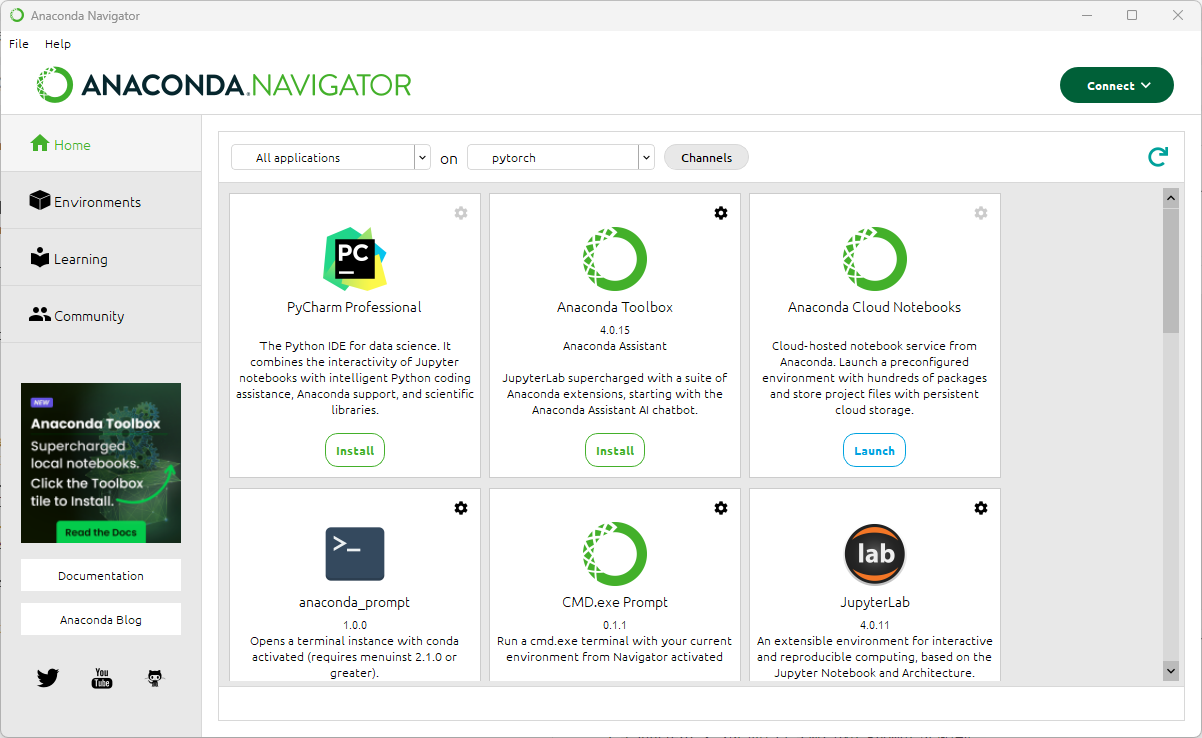The image size is (1202, 738).
Task: Click the JupyterLab logo icon
Action: click(x=875, y=554)
